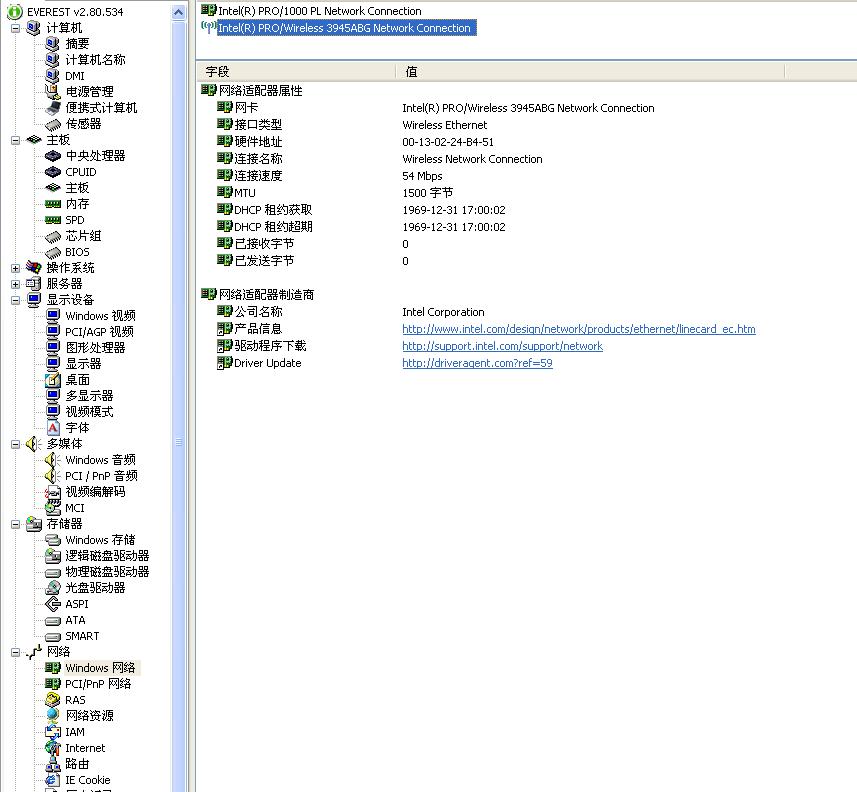857x792 pixels.
Task: Click the CPUID icon in the tree
Action: click(53, 172)
